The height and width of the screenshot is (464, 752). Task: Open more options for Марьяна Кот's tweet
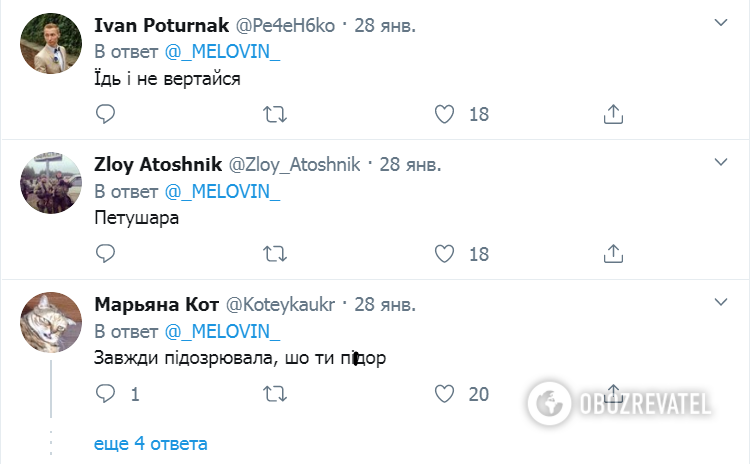point(719,300)
